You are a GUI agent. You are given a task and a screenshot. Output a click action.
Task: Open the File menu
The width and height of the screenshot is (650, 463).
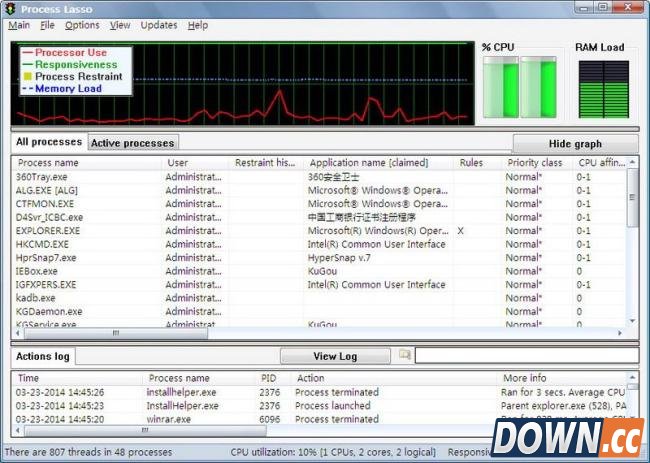pos(47,25)
